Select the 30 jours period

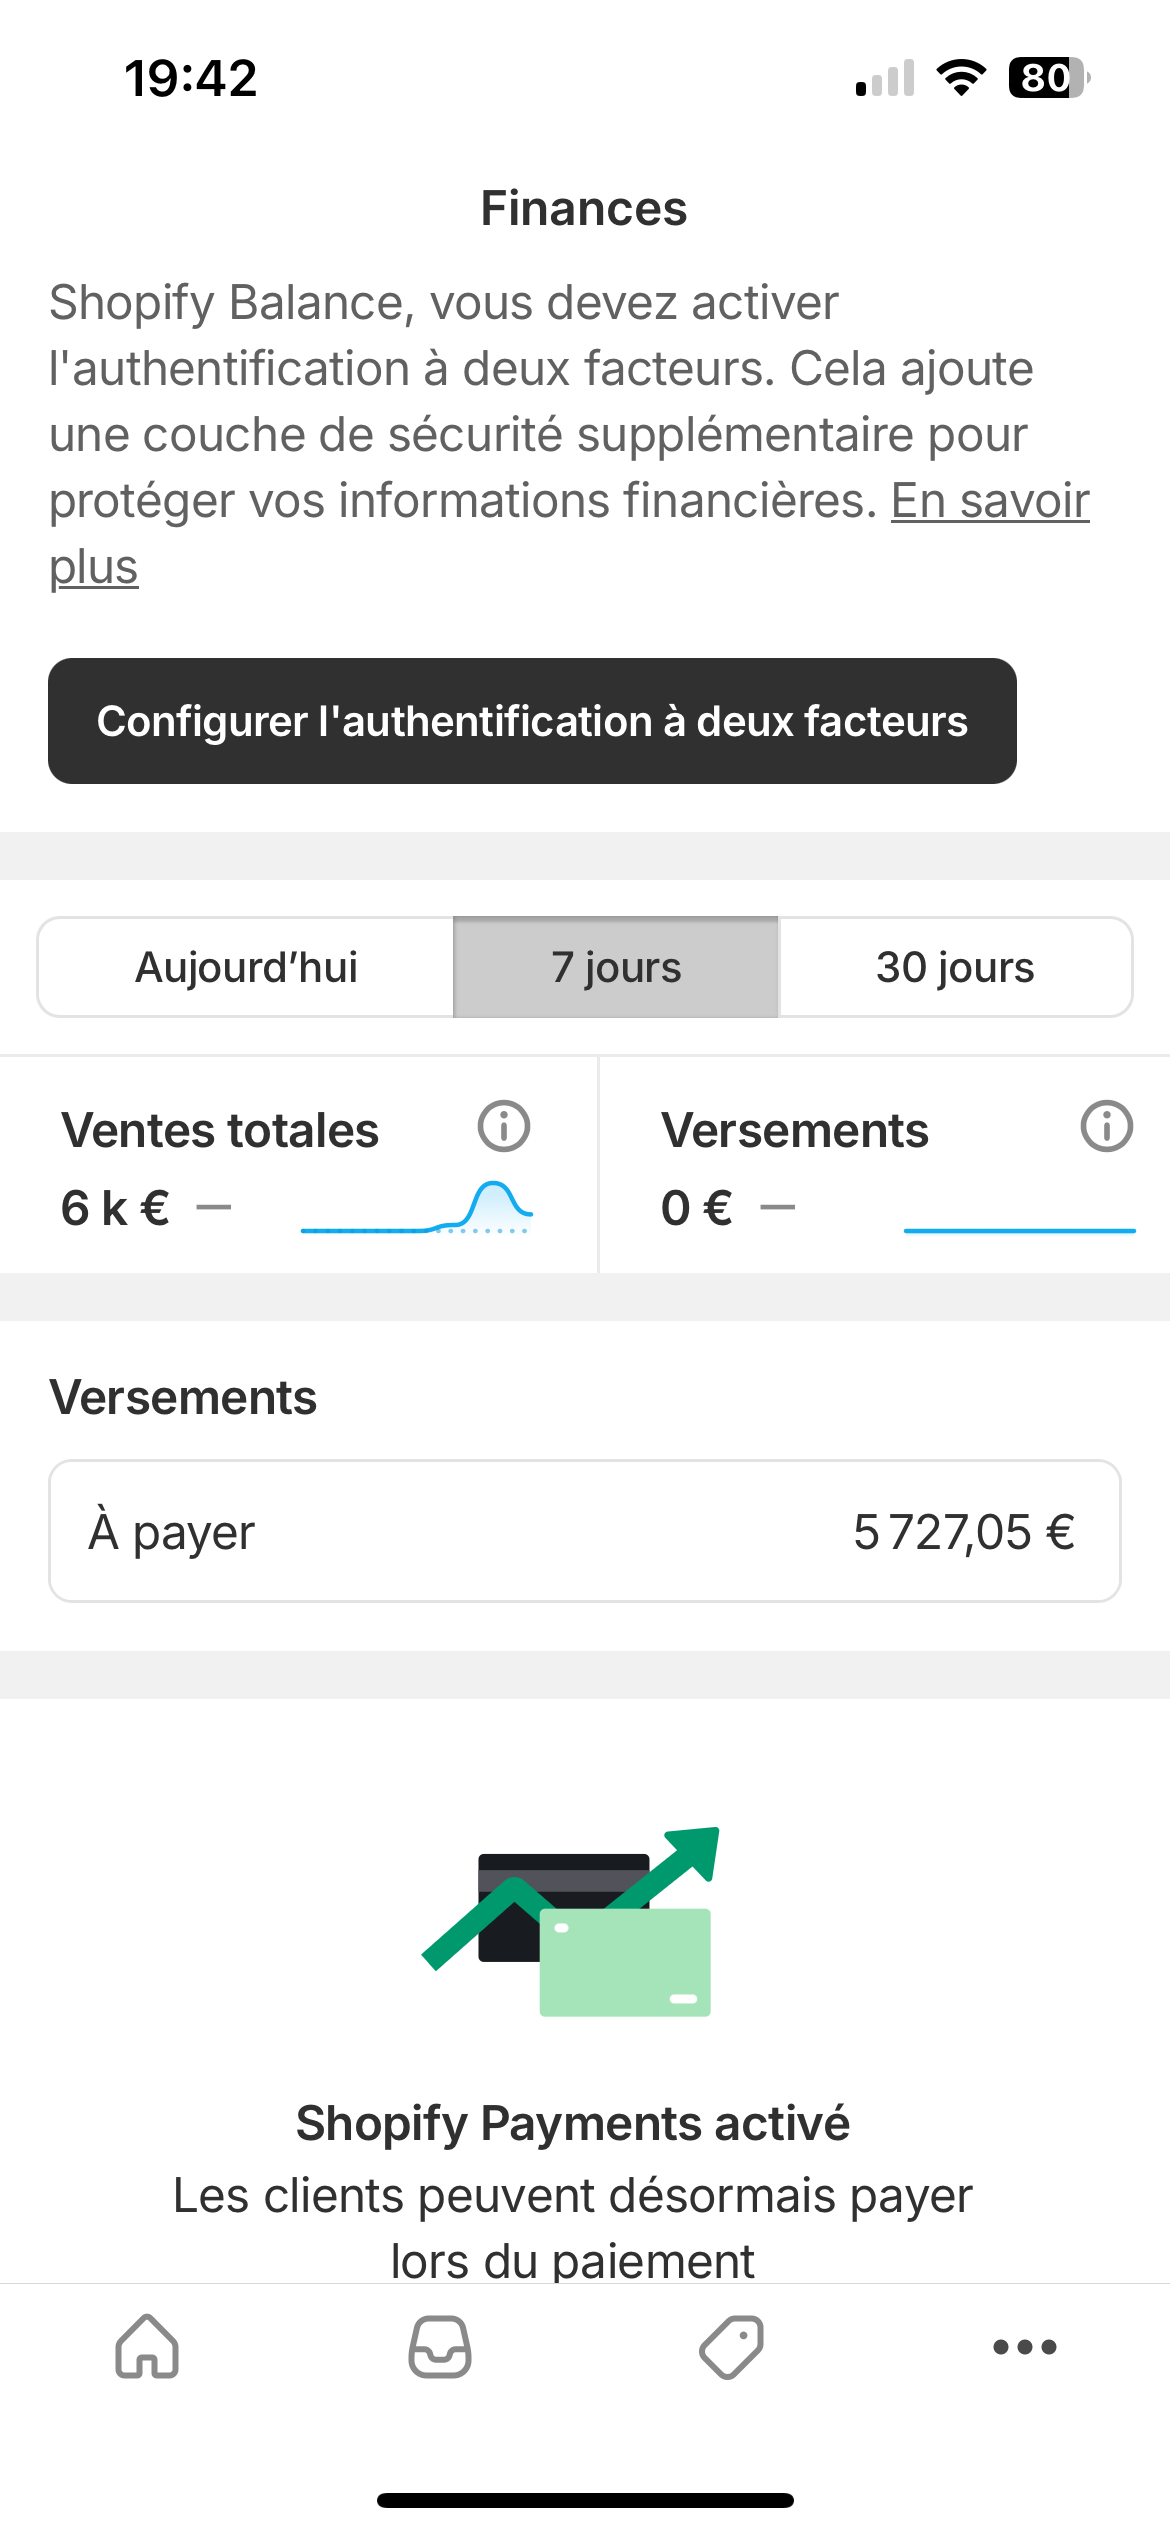pos(955,967)
